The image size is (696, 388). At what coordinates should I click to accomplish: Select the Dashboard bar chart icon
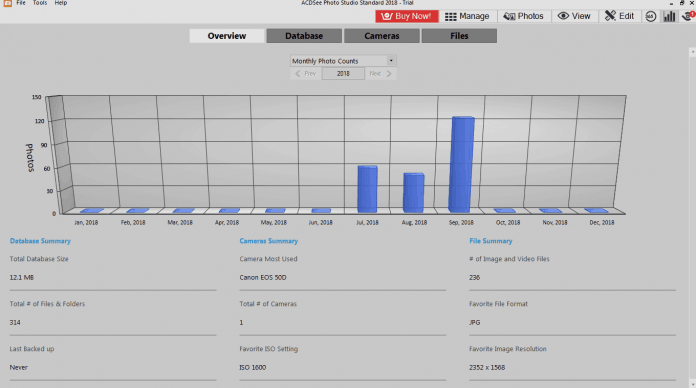coord(669,16)
